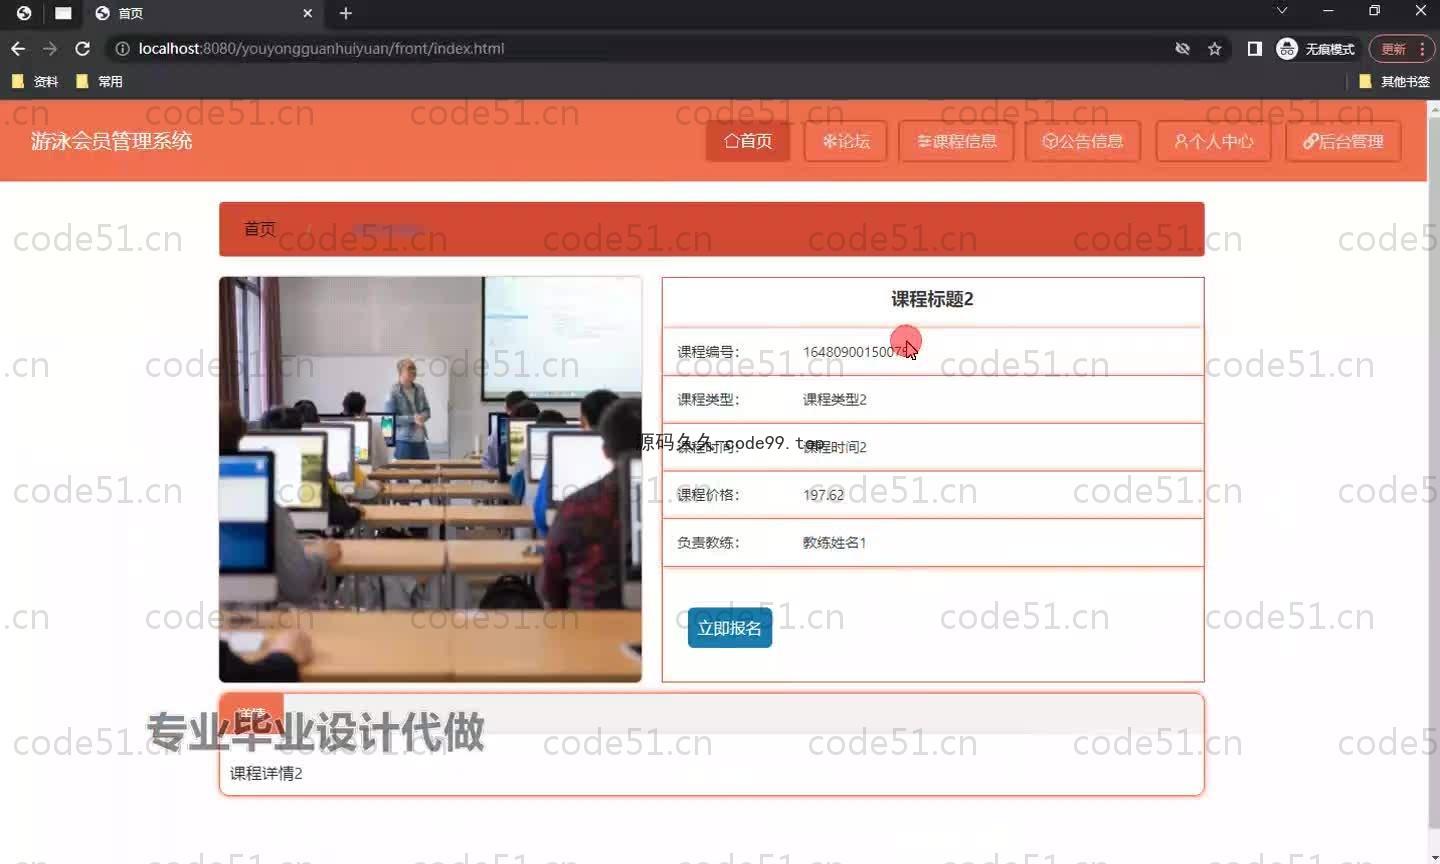Open 公告信息 in the navigation
This screenshot has width=1440, height=864.
tap(1083, 141)
